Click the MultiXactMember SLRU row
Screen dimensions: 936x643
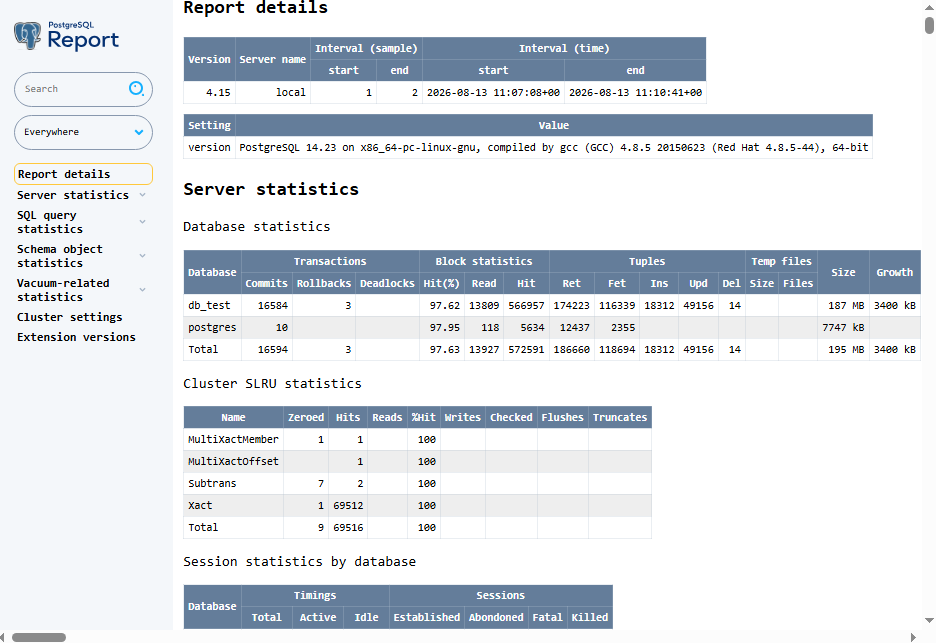(417, 439)
